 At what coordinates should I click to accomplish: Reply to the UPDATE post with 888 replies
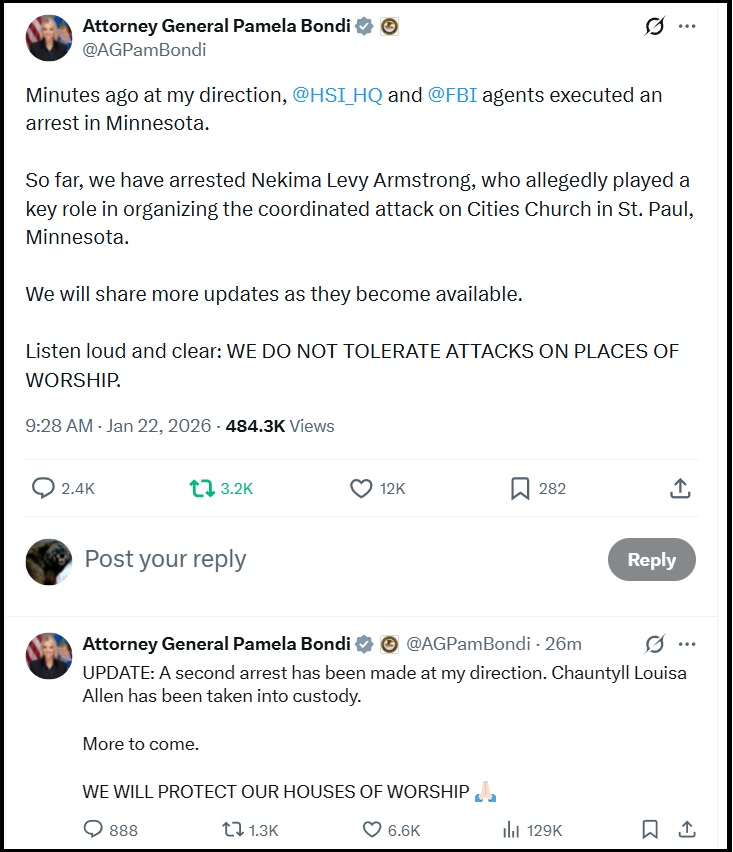pos(93,829)
